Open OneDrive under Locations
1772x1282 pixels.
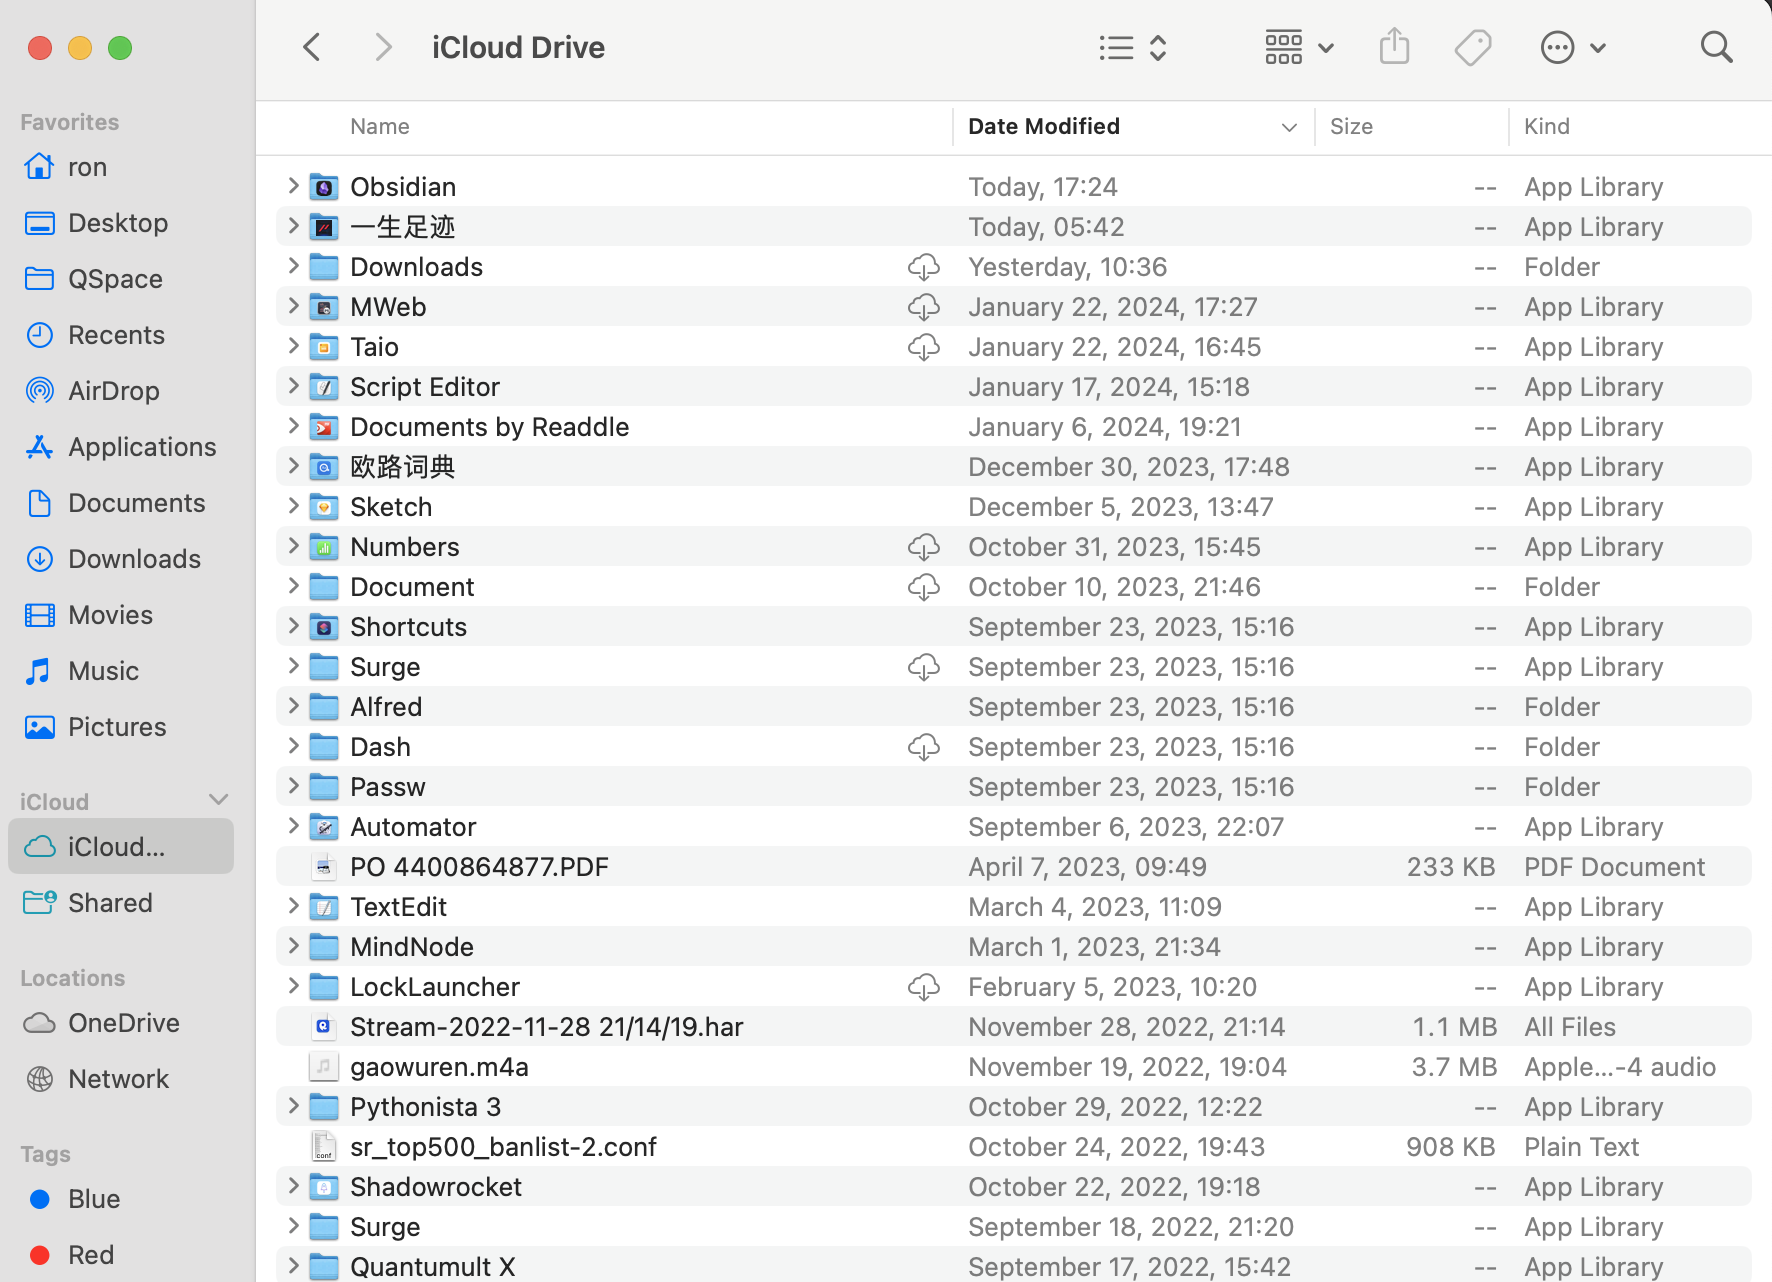121,1023
